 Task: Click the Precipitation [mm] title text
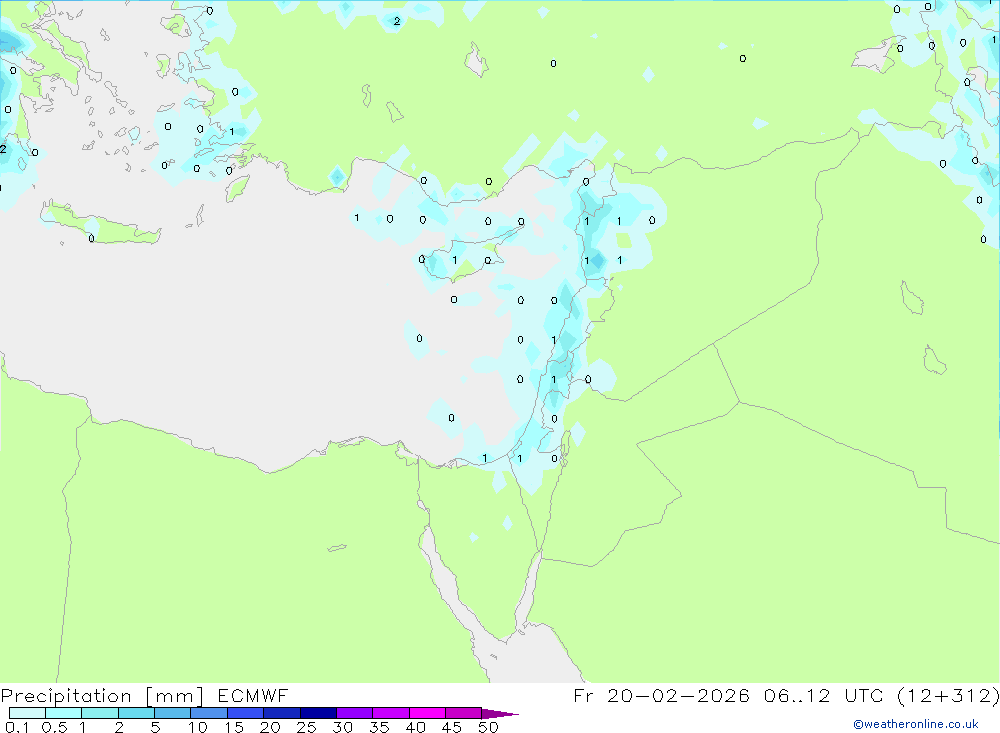(x=103, y=696)
